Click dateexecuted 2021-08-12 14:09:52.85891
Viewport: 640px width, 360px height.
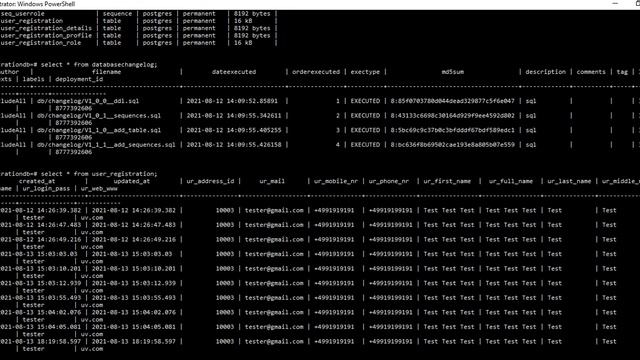232,101
